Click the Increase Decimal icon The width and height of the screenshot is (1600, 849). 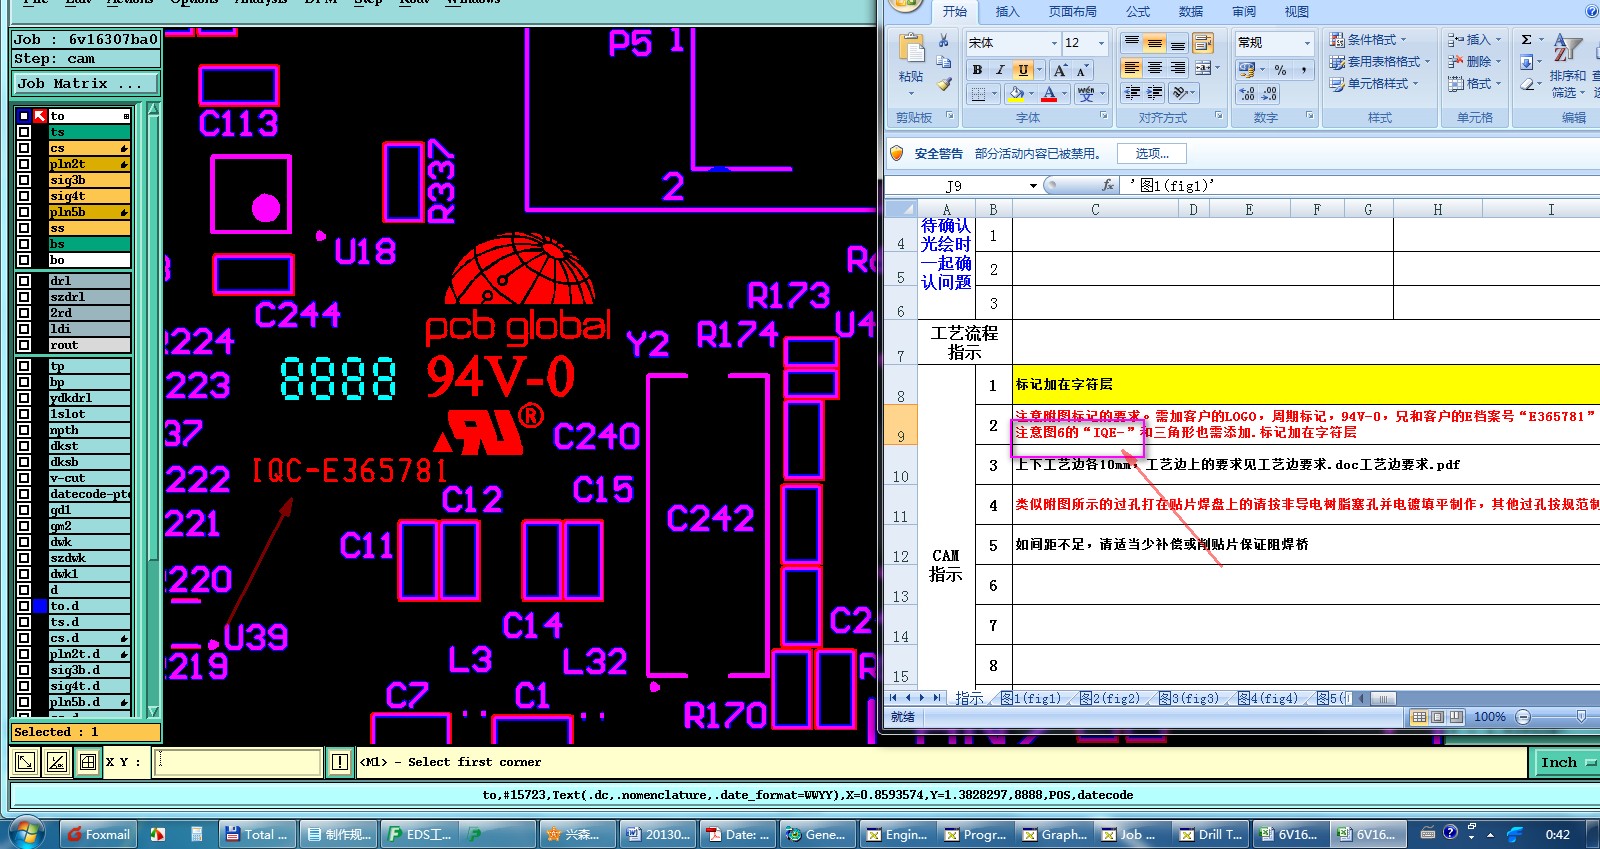pos(1247,93)
